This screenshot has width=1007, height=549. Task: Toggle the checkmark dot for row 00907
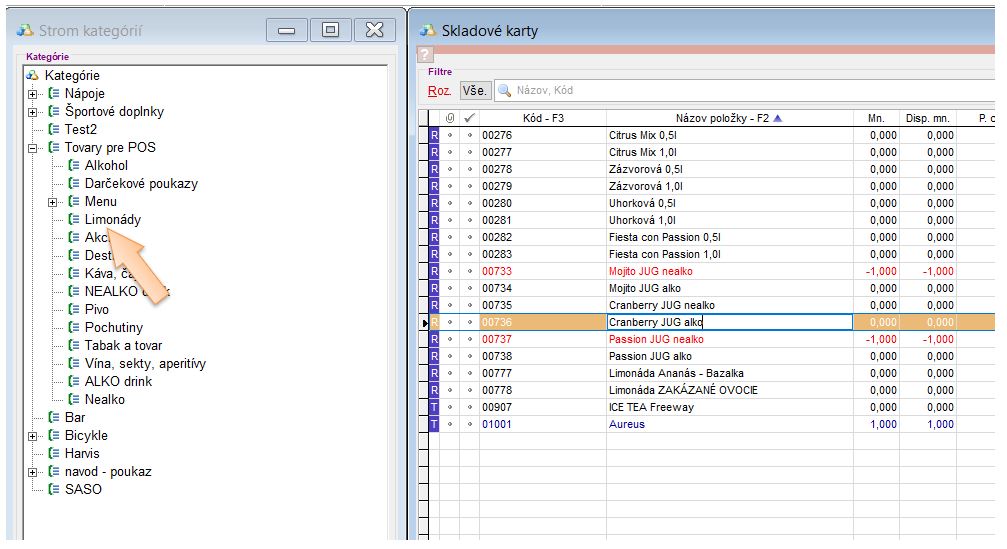tap(469, 408)
